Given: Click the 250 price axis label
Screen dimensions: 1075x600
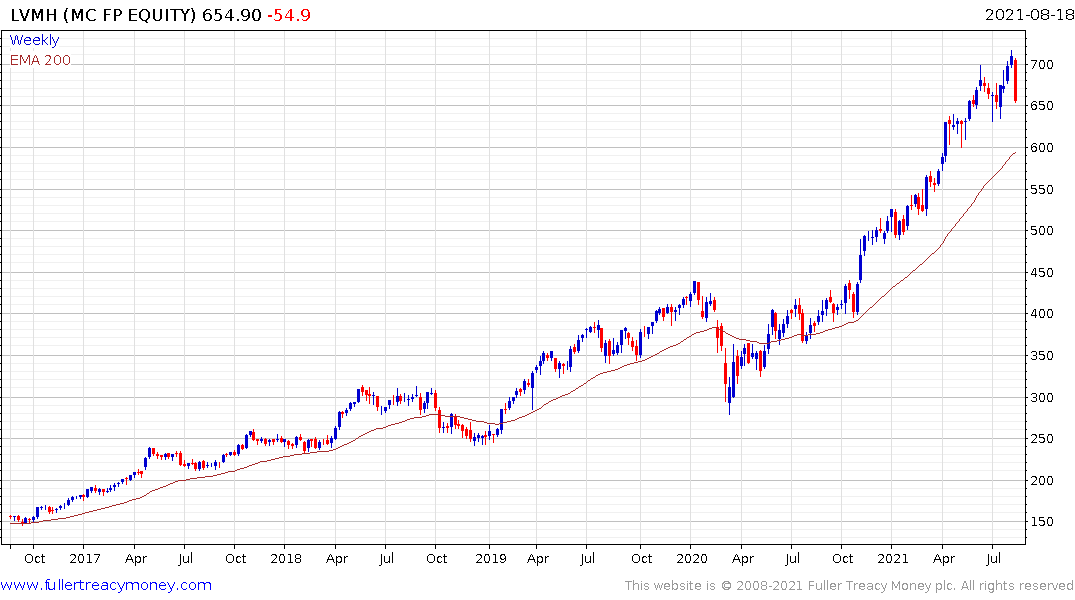Looking at the screenshot, I should pyautogui.click(x=1041, y=438).
